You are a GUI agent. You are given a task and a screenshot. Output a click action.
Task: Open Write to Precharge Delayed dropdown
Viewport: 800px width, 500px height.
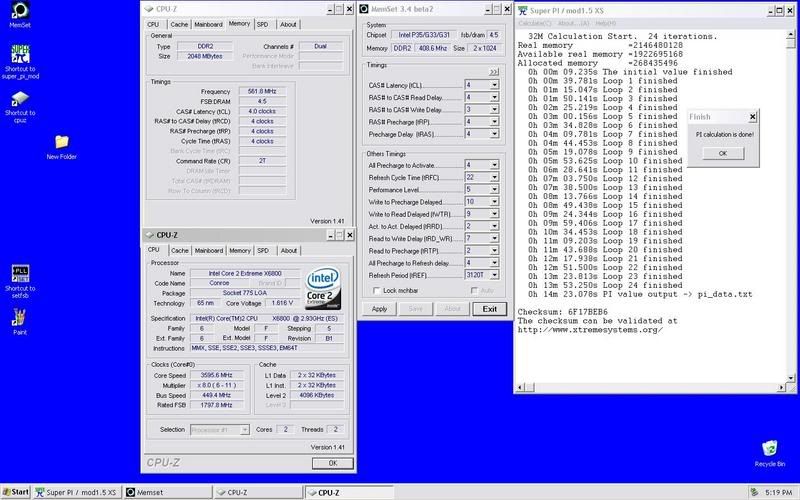[x=494, y=202]
